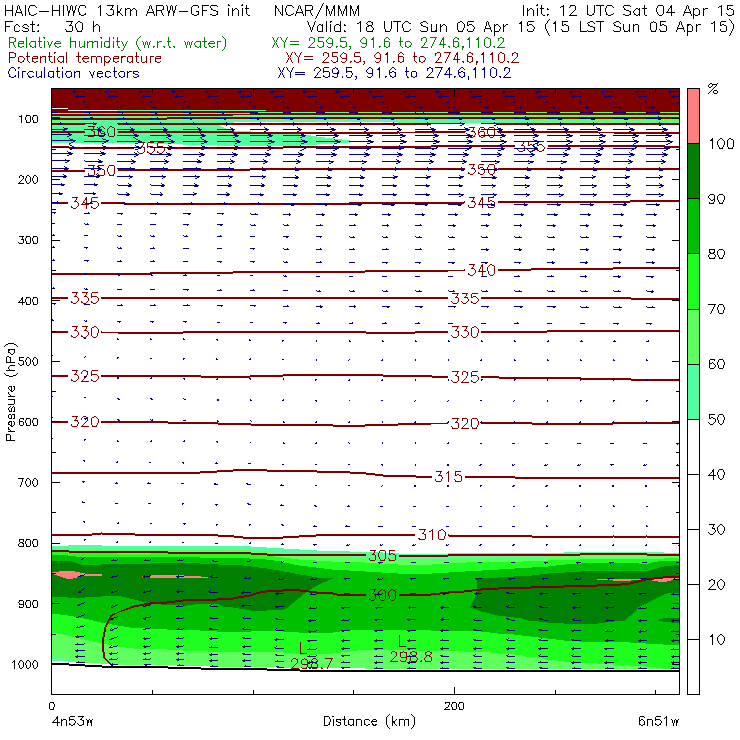
Task: Click the 'HAIC-HIWC 13km ARW-GFS init' title
Action: 126,10
